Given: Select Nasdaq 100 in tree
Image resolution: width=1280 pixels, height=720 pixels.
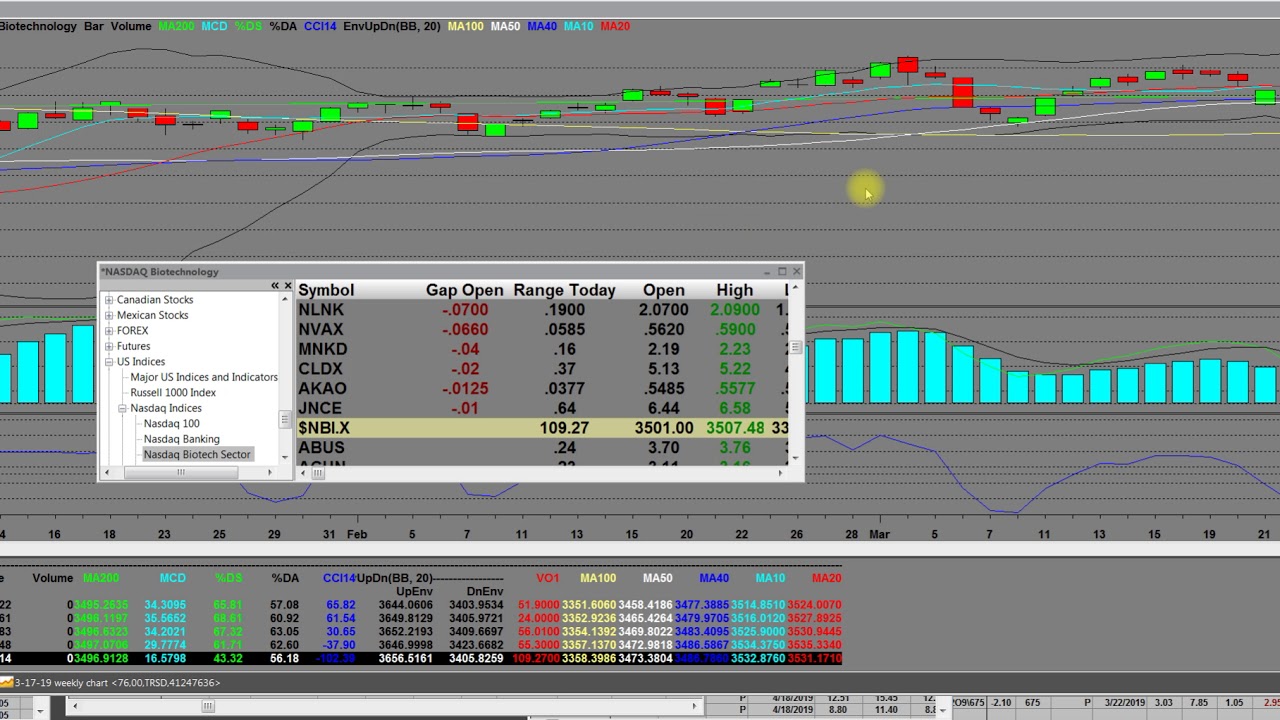Looking at the screenshot, I should click(171, 424).
